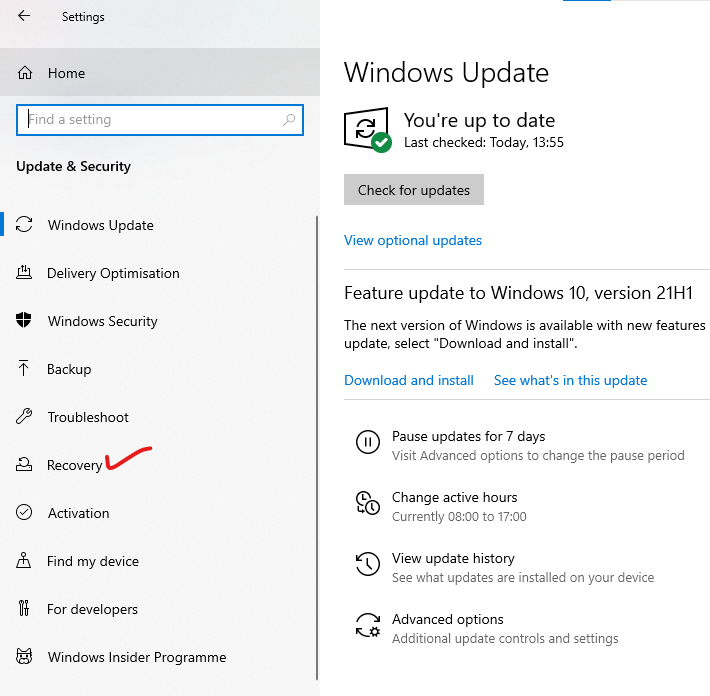The height and width of the screenshot is (696, 710).
Task: Open the Troubleshoot section
Action: point(158,417)
